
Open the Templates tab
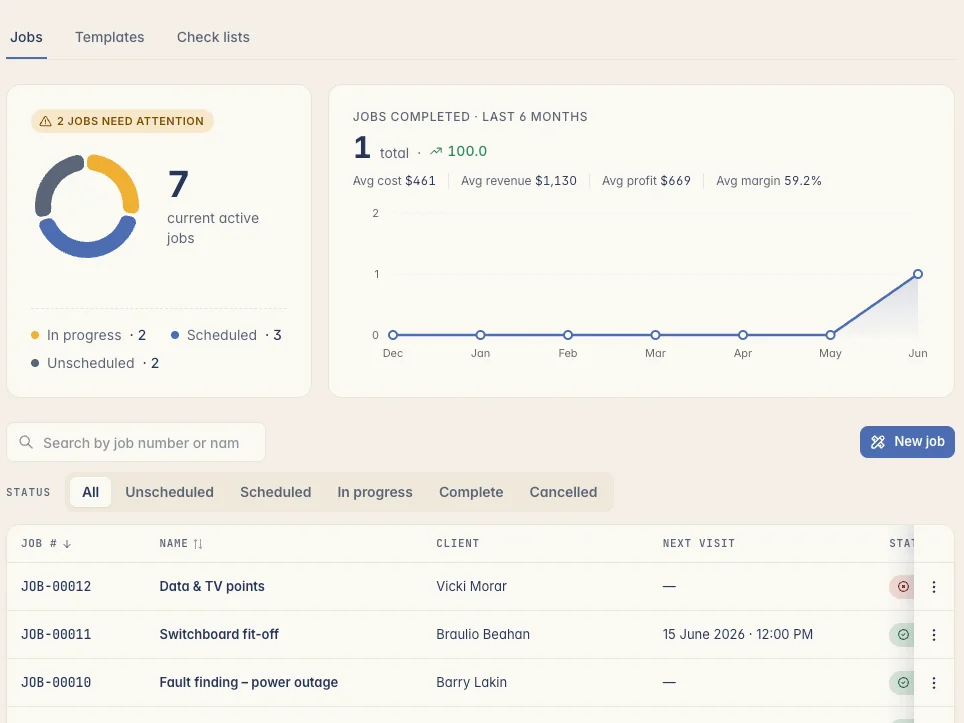tap(109, 37)
